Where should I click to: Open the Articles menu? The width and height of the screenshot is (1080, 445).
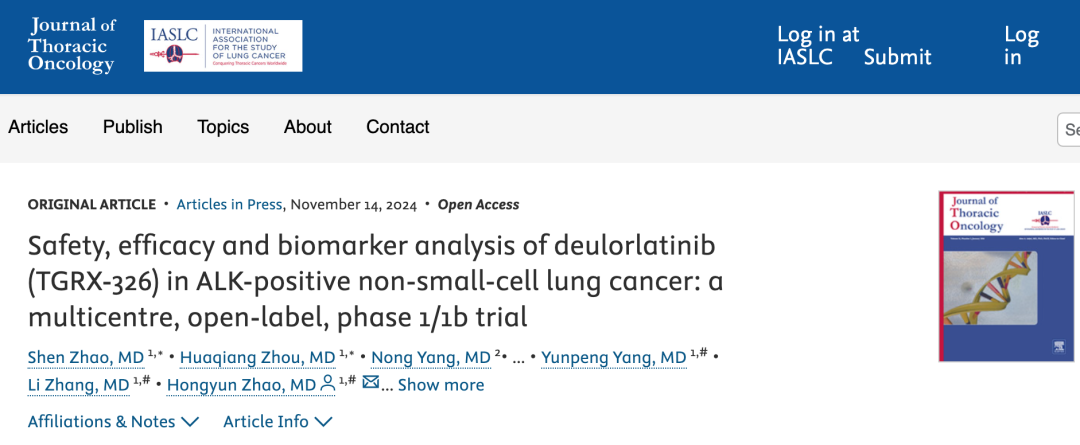[38, 127]
